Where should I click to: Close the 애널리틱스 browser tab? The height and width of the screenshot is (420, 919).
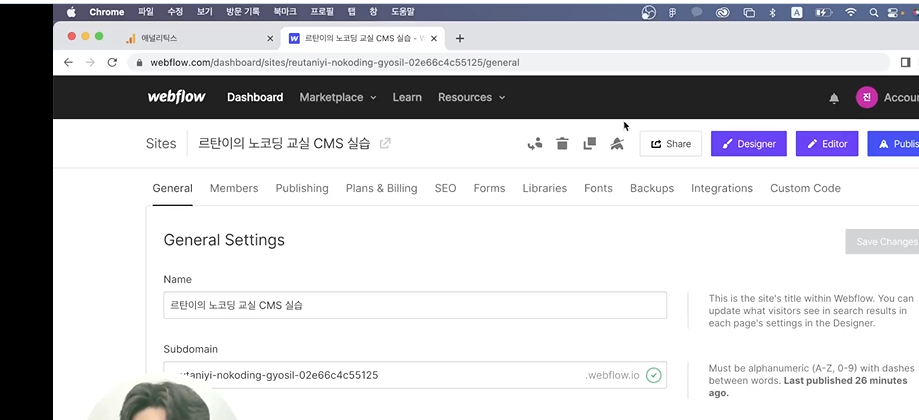click(x=270, y=38)
